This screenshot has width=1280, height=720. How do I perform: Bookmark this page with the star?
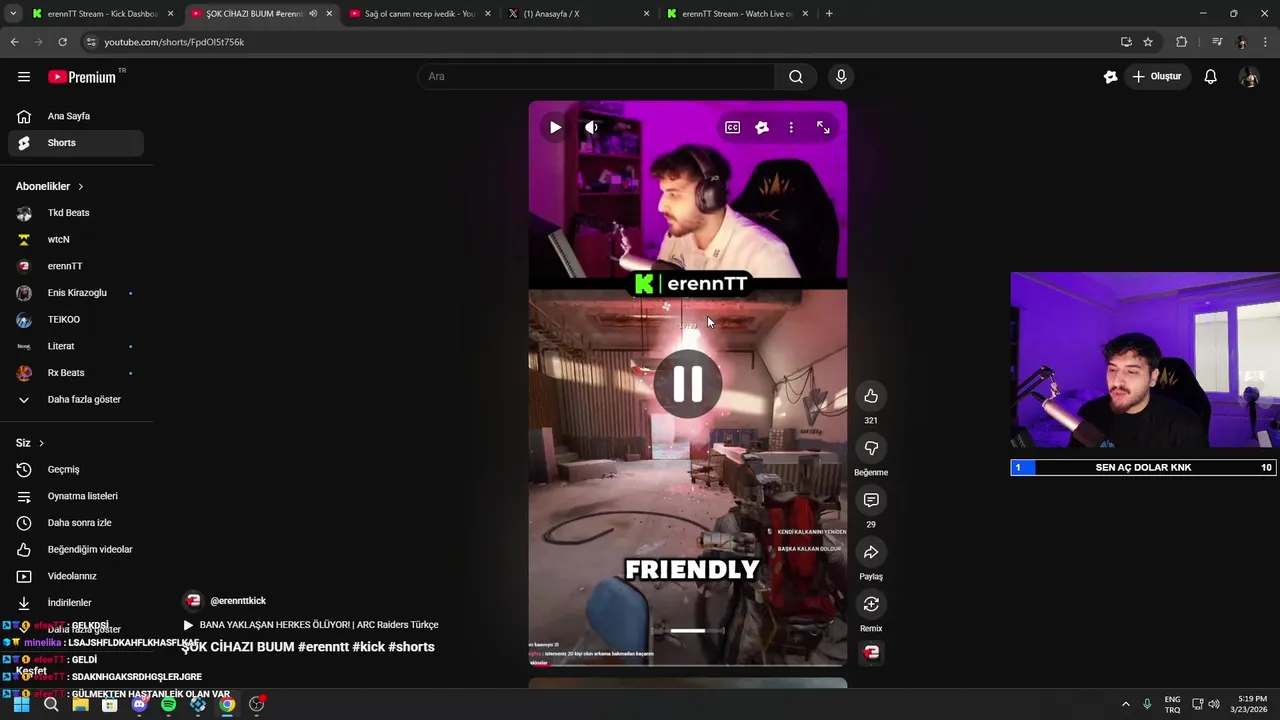1148,42
